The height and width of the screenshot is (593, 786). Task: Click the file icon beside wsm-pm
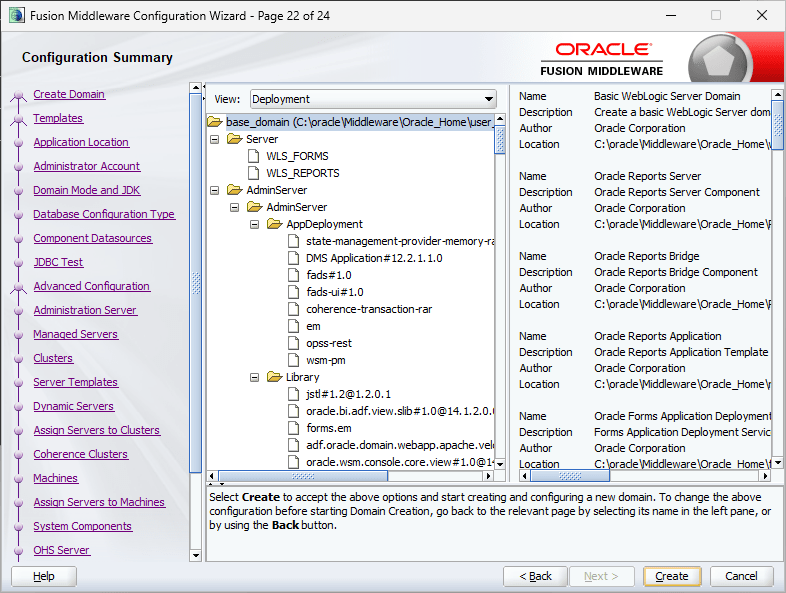[x=294, y=360]
